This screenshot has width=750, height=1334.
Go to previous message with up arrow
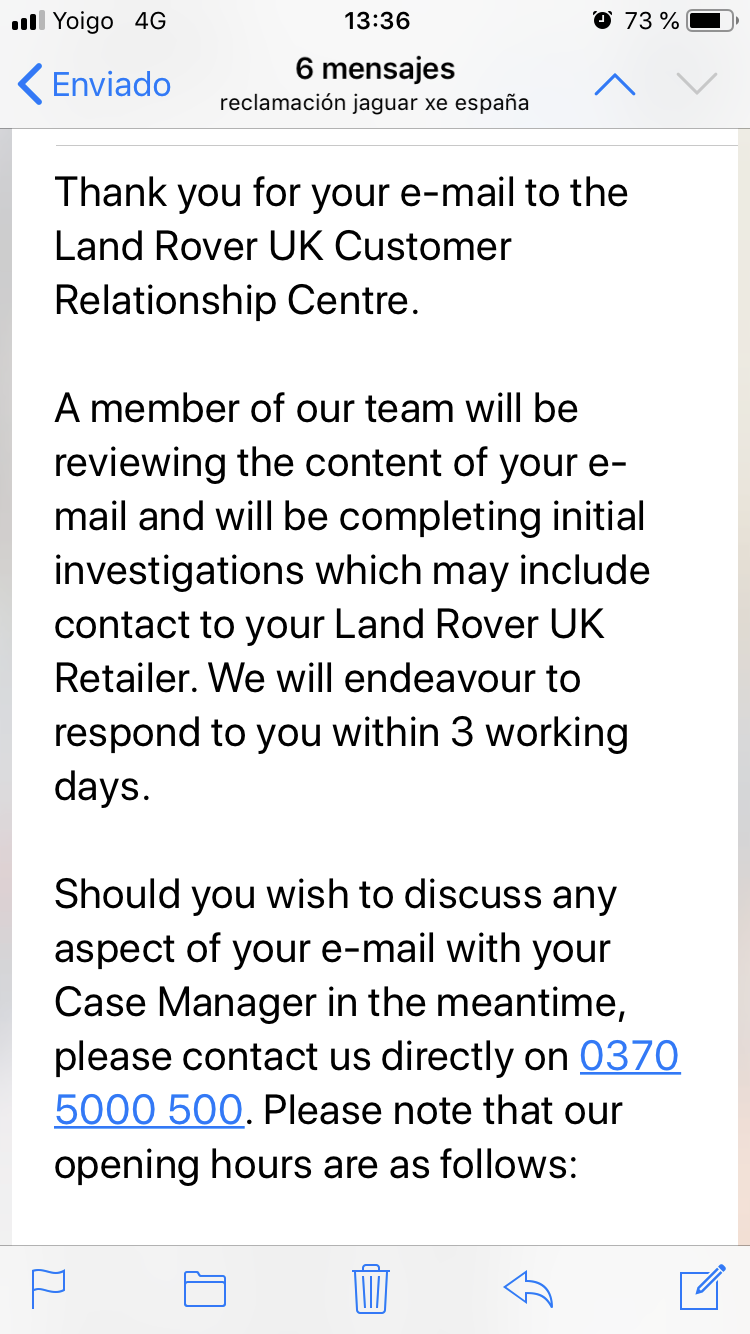click(614, 85)
